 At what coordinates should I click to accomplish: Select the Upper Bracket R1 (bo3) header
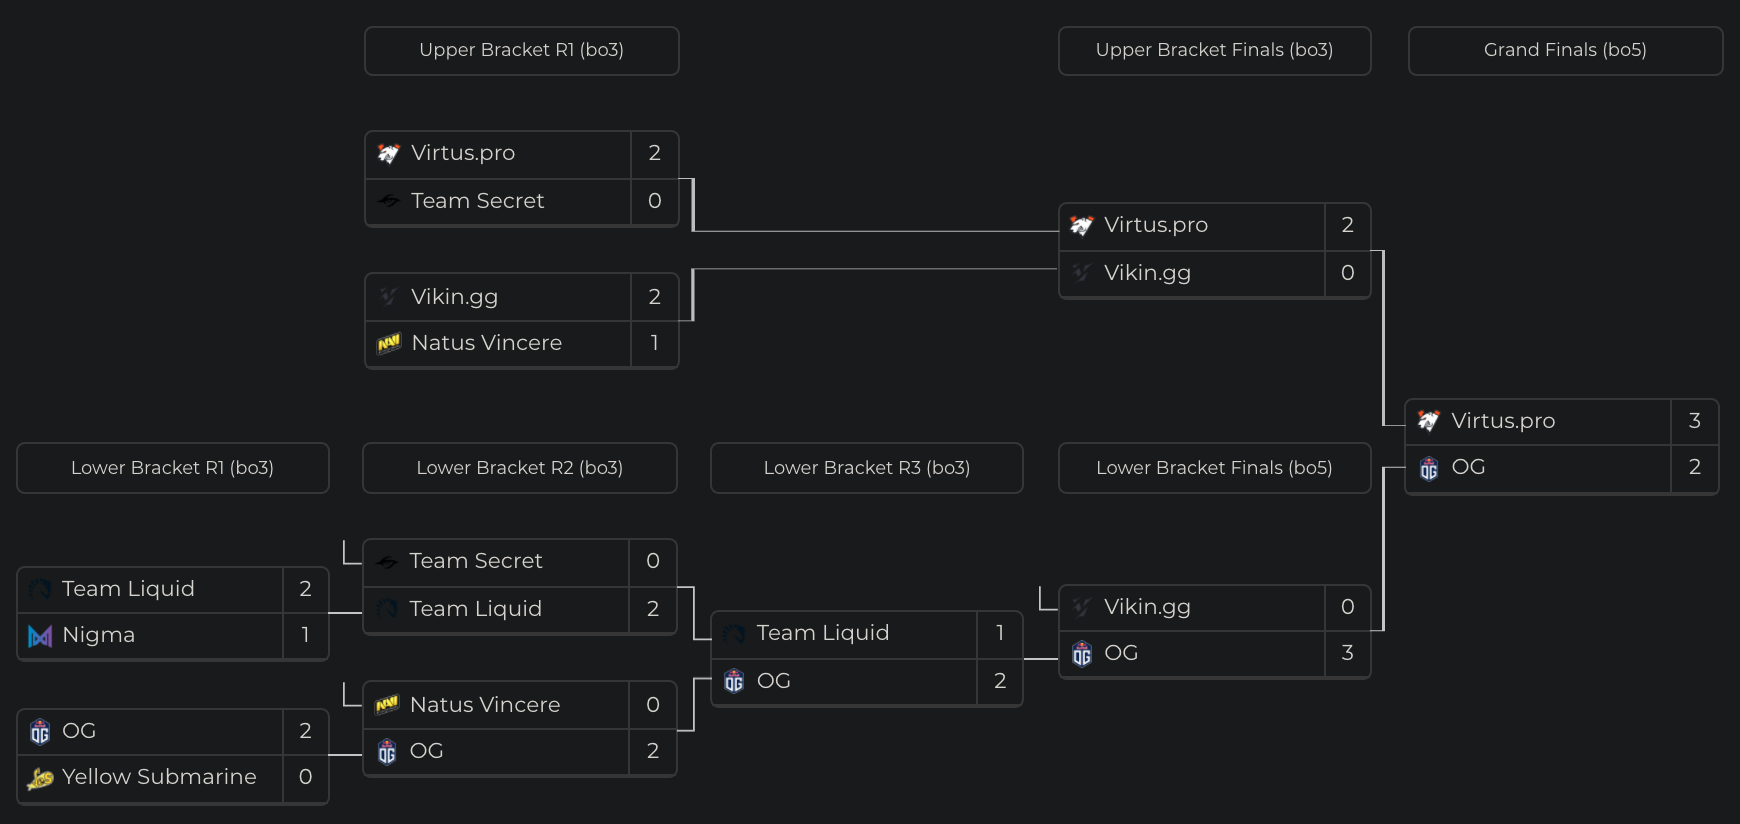(521, 50)
